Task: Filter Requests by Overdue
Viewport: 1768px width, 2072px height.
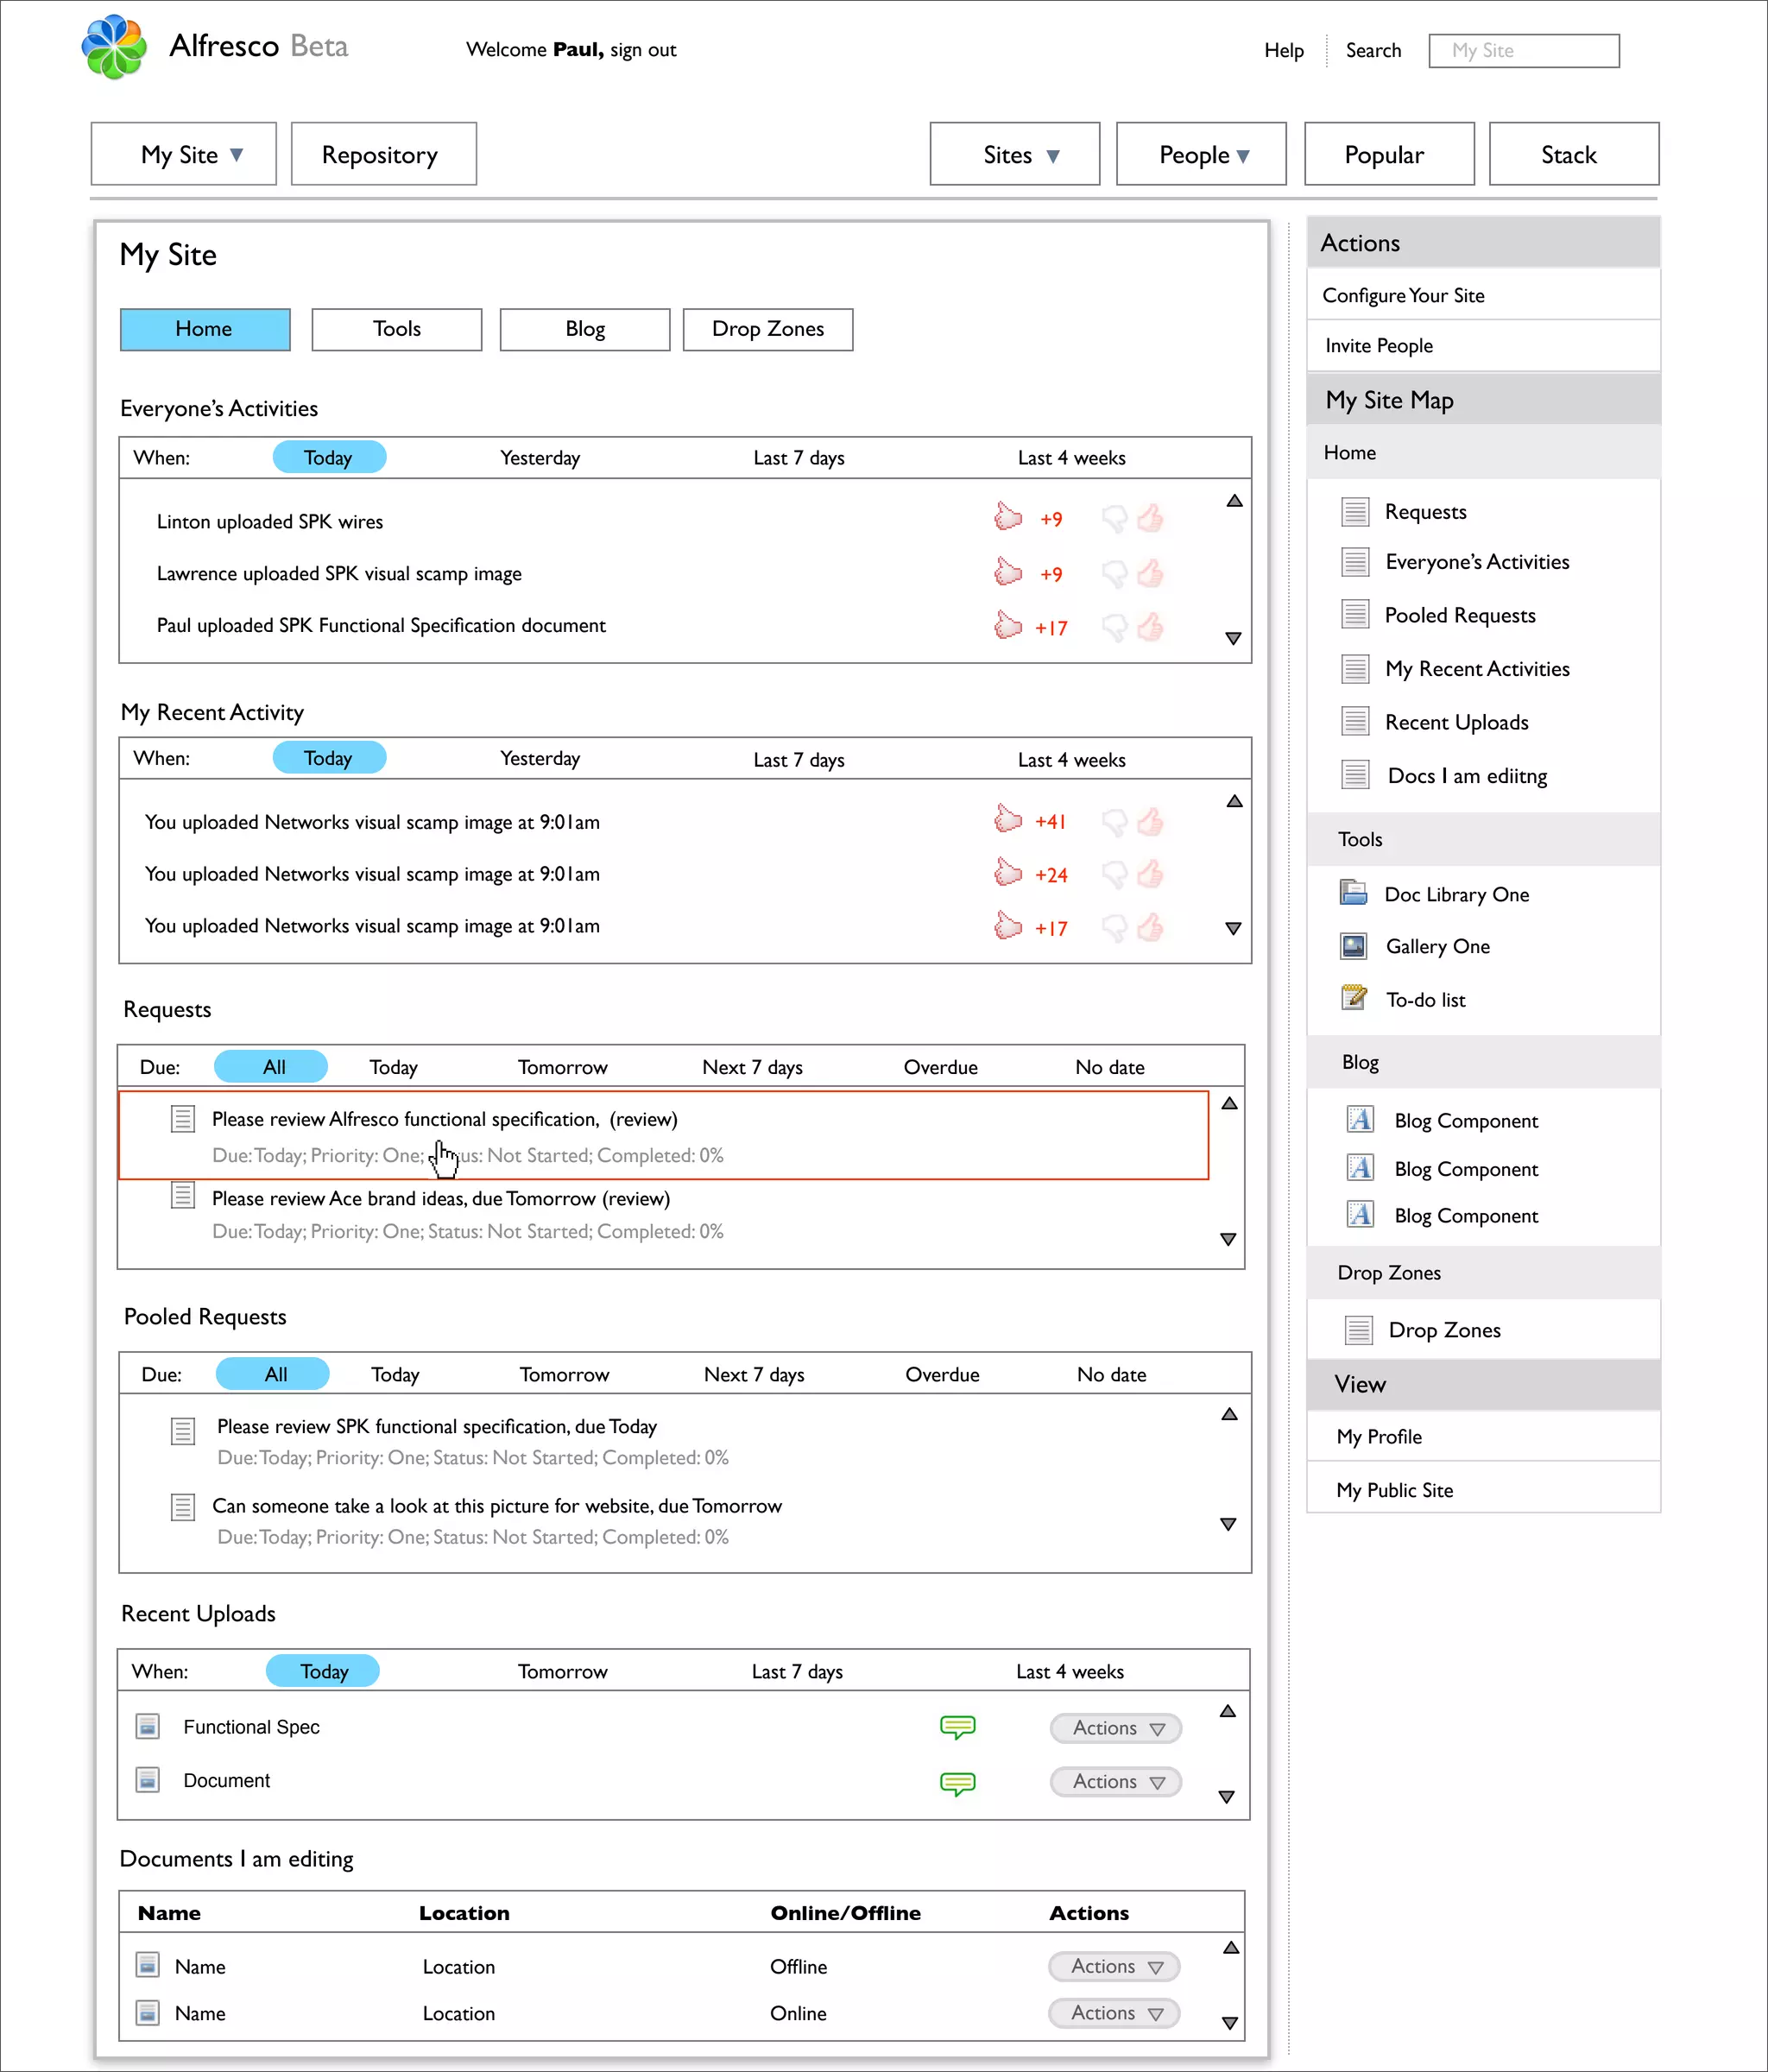Action: click(941, 1067)
